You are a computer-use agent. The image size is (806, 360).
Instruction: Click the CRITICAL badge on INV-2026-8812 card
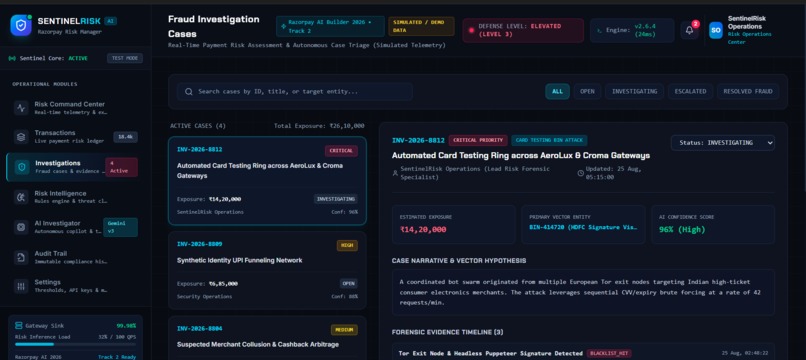click(341, 151)
